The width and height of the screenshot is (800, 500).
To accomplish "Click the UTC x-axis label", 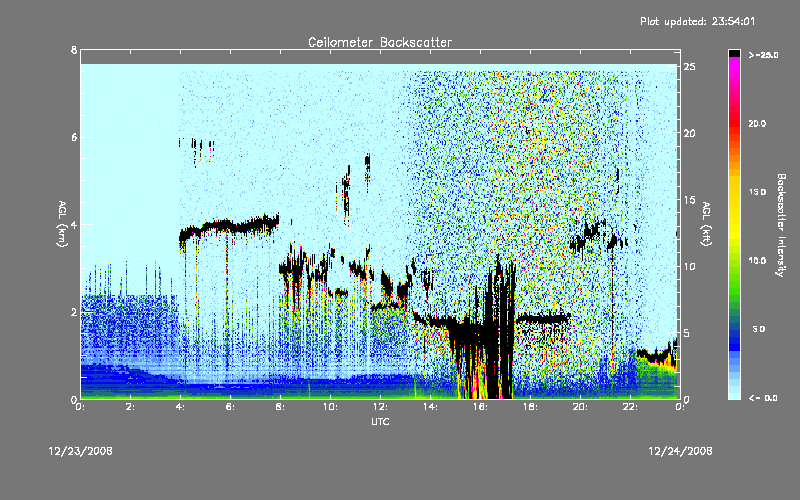I will tap(380, 421).
